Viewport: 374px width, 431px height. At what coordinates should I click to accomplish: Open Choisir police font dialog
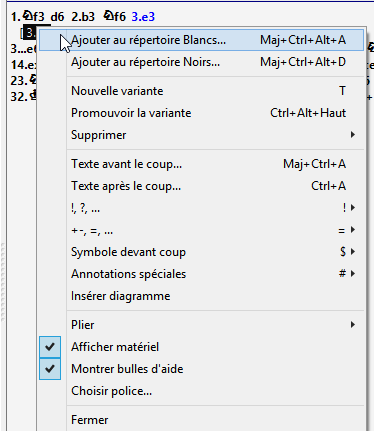(x=201, y=391)
